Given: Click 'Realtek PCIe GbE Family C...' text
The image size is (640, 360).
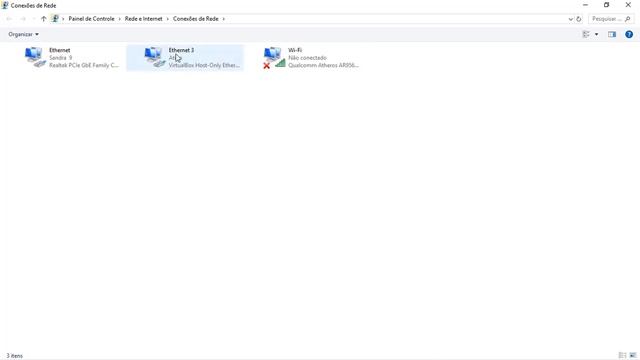Looking at the screenshot, I should pos(84,65).
